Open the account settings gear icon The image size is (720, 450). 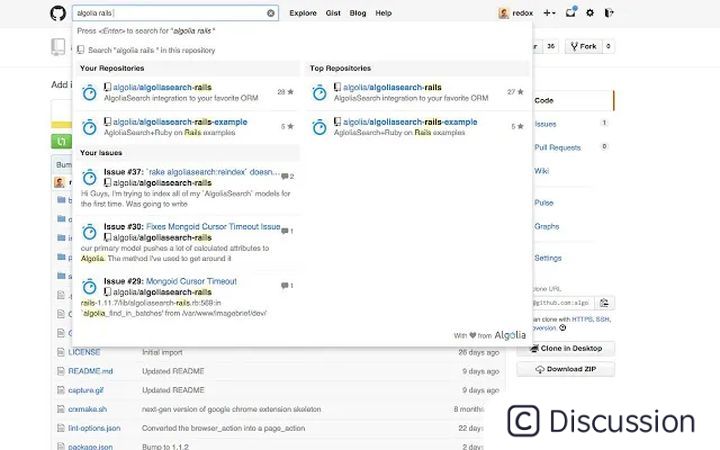click(x=590, y=13)
